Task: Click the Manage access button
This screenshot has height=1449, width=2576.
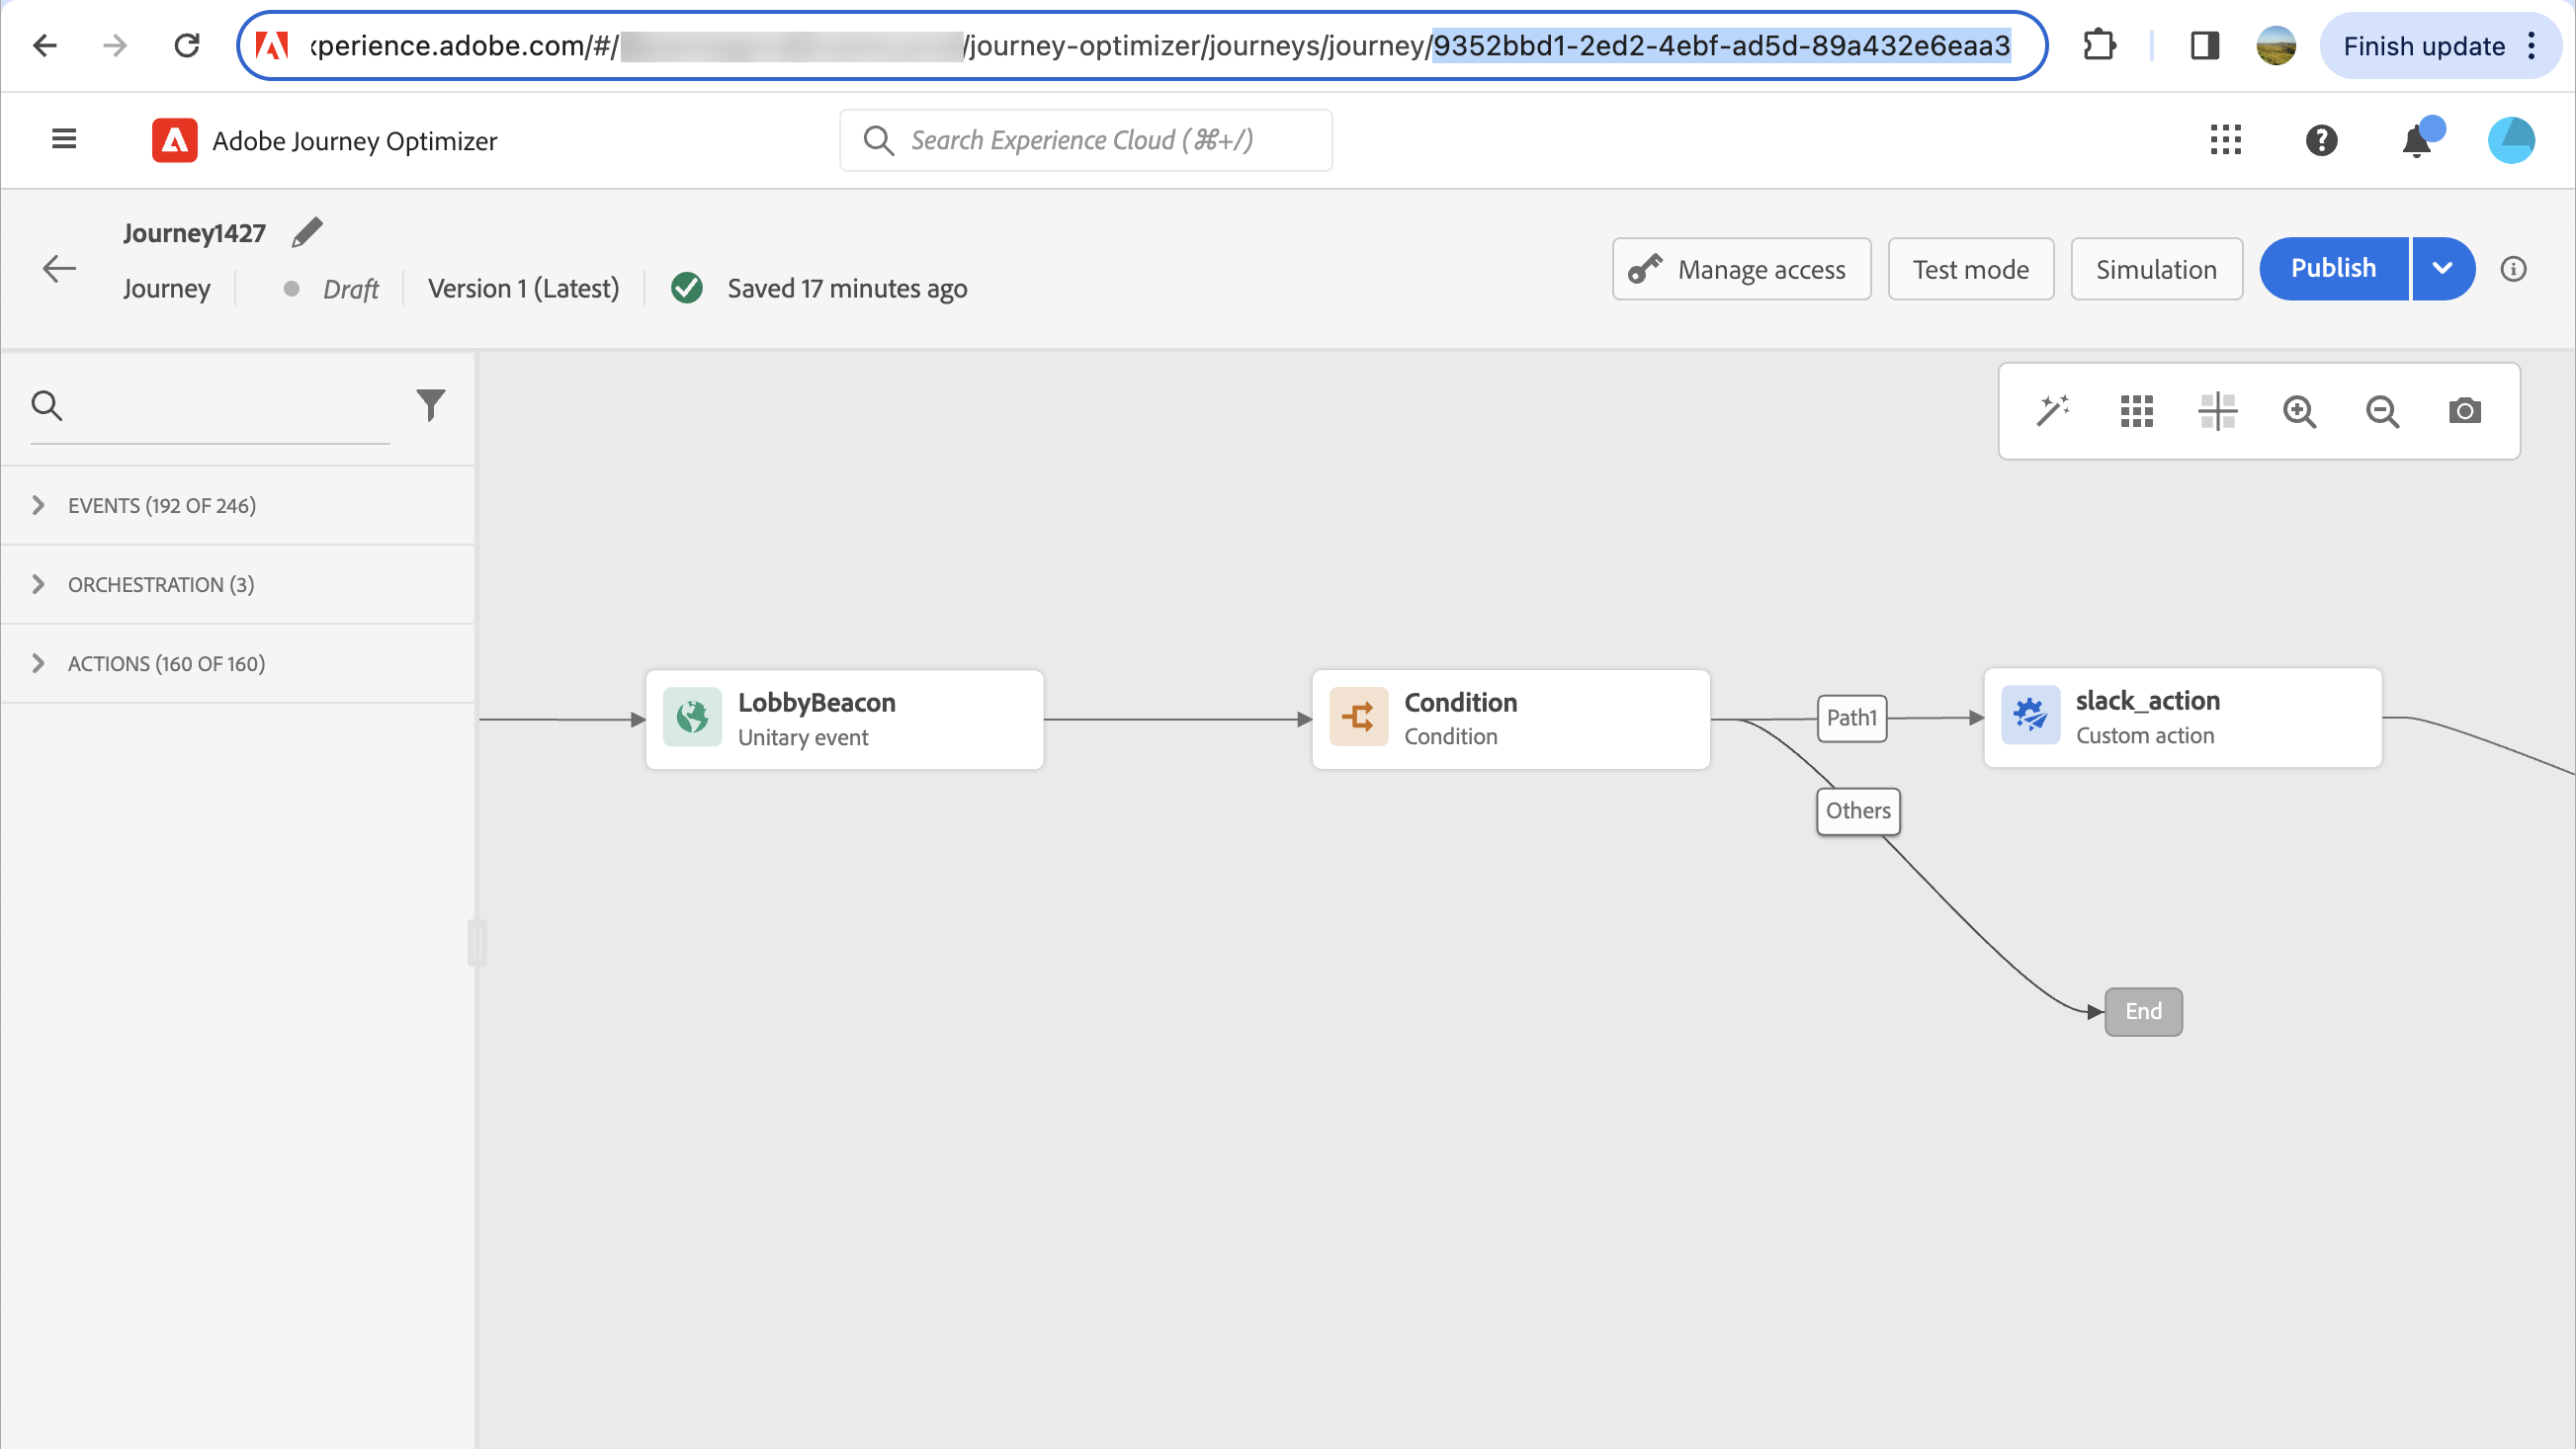Action: 1741,269
